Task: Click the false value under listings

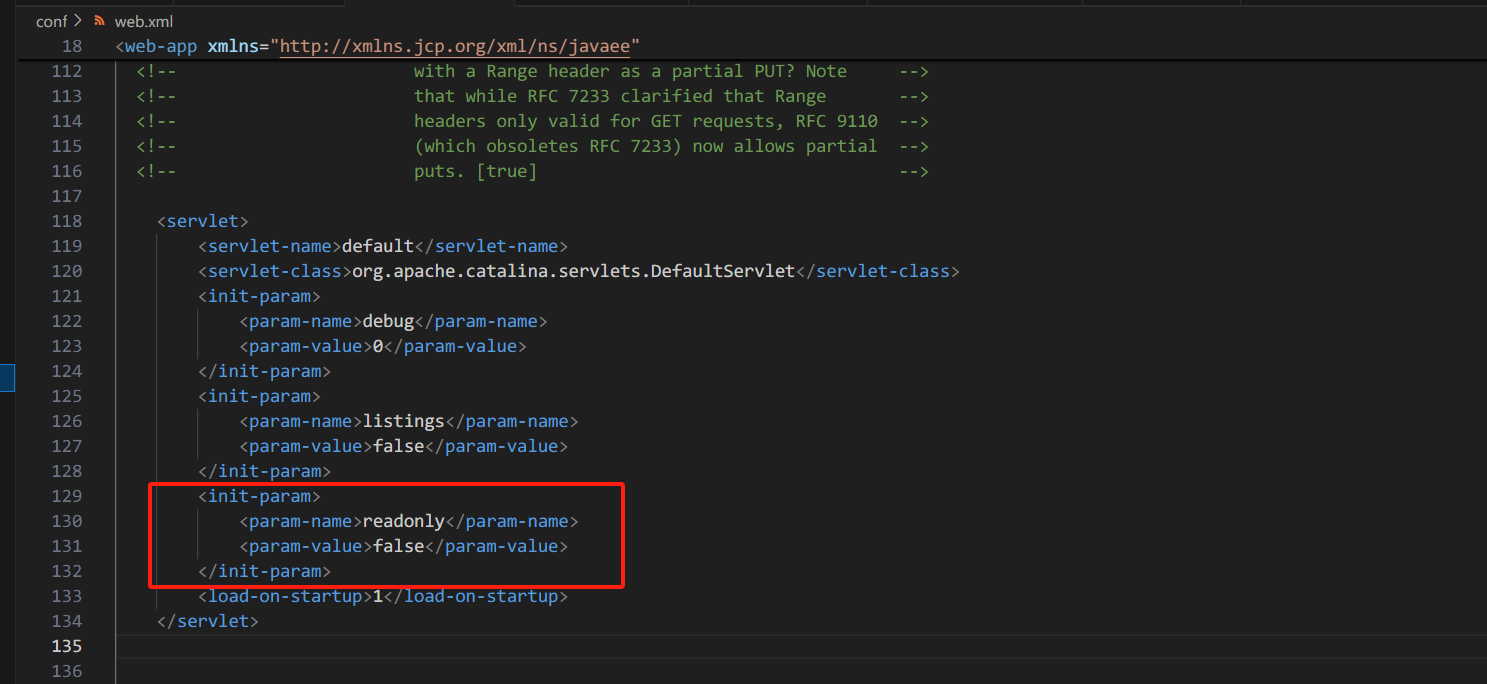Action: pyautogui.click(x=398, y=446)
